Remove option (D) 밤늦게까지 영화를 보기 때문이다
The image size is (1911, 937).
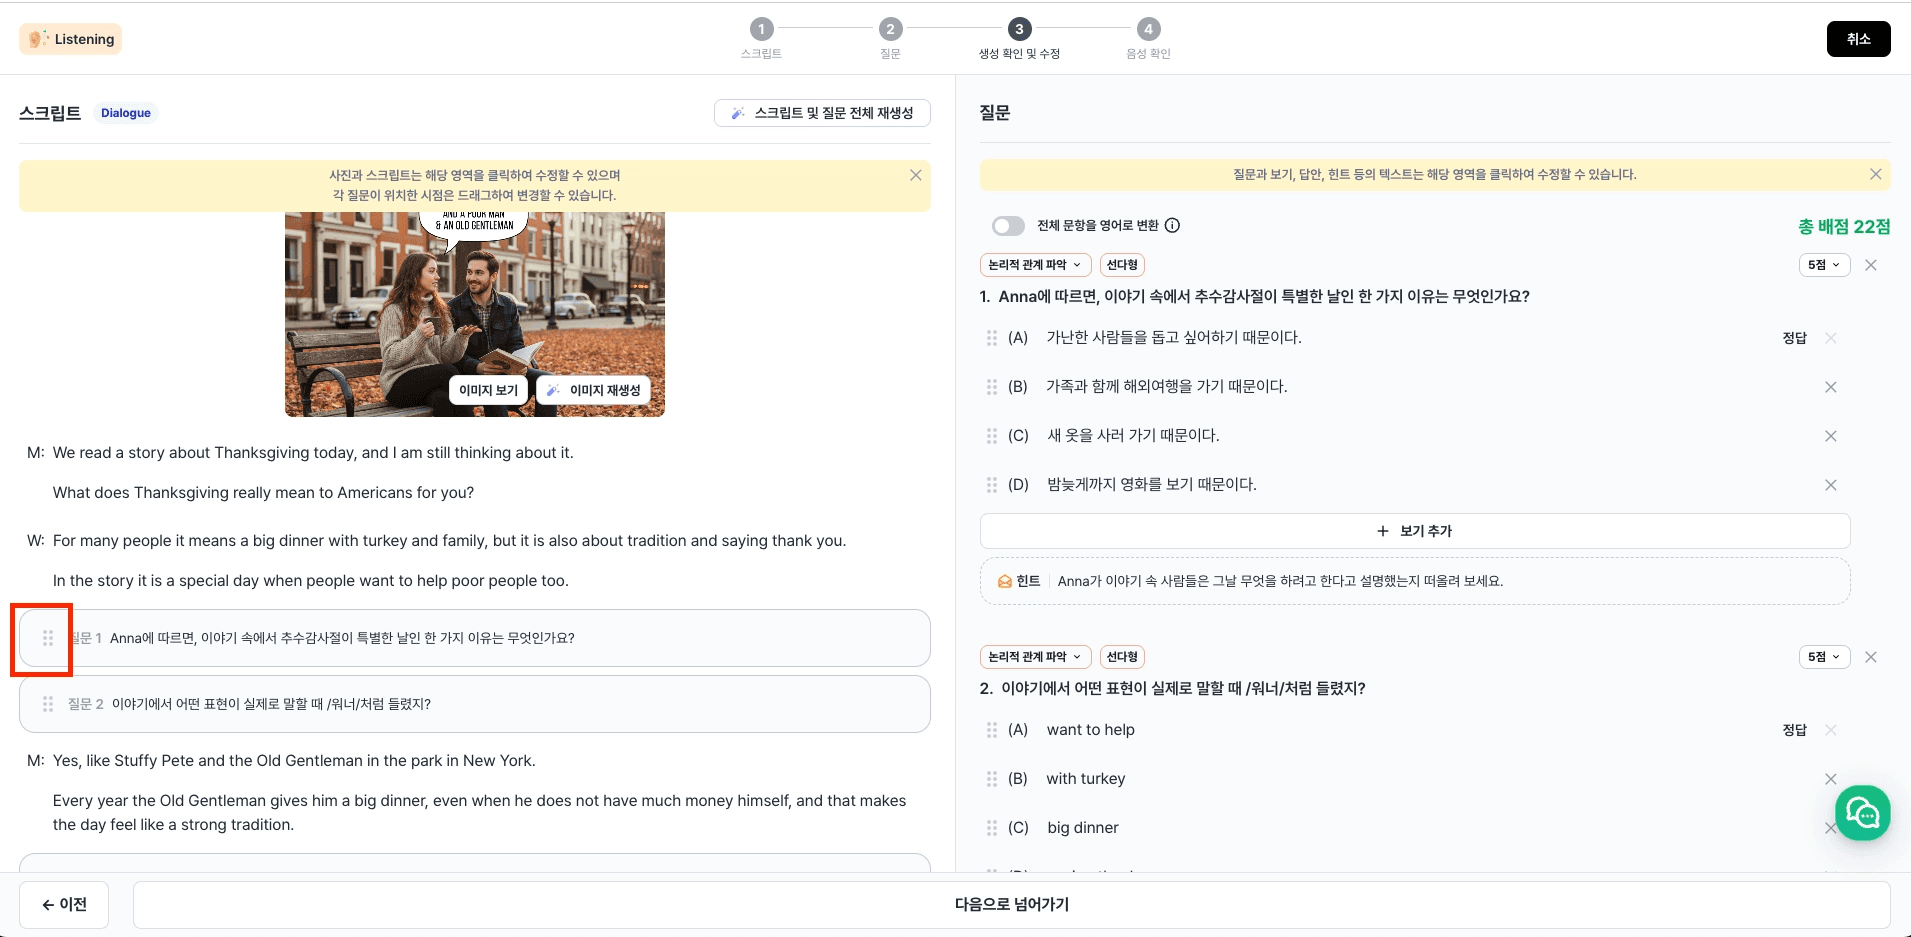tap(1831, 485)
